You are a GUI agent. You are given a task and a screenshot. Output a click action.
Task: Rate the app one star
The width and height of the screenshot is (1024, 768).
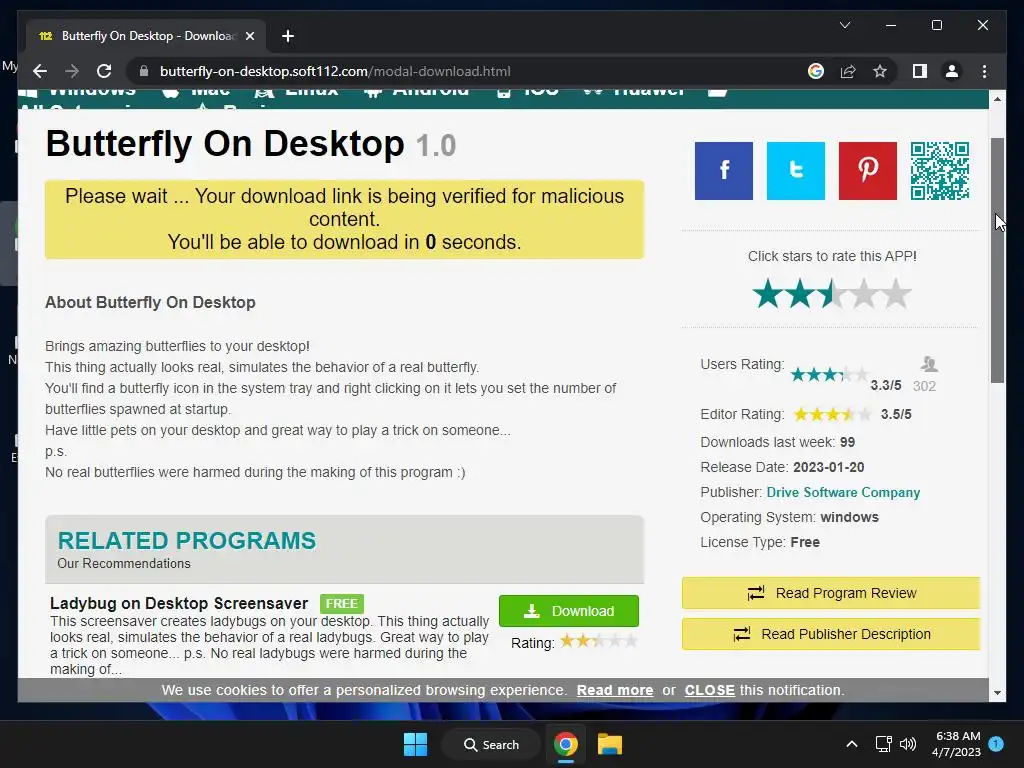pos(768,293)
